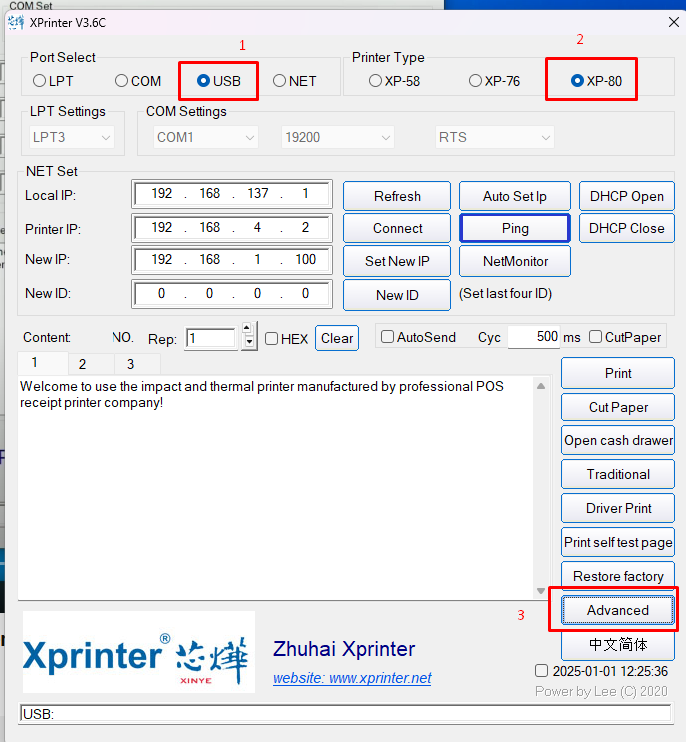686x742 pixels.
Task: Open the 19200 baud rate dropdown
Action: pos(337,137)
